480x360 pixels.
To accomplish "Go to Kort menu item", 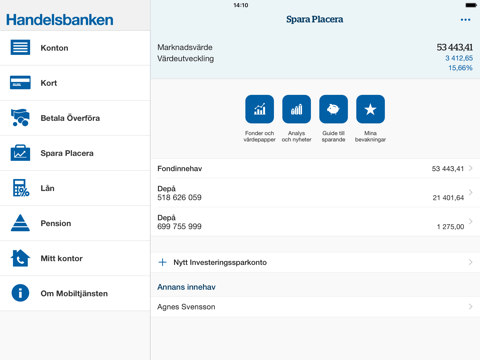I will coord(75,83).
